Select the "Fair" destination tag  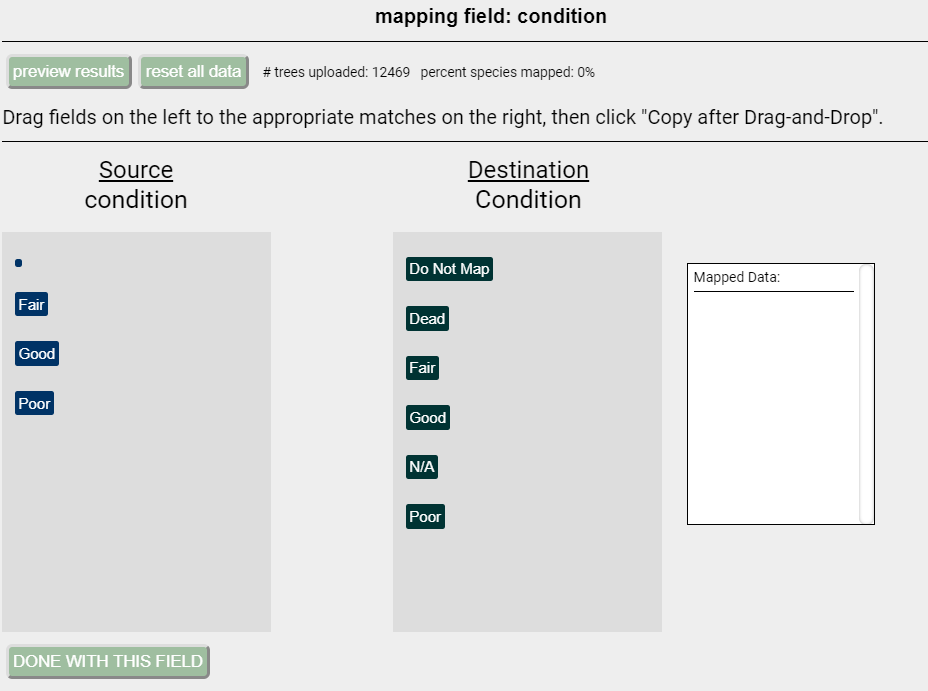[x=422, y=367]
